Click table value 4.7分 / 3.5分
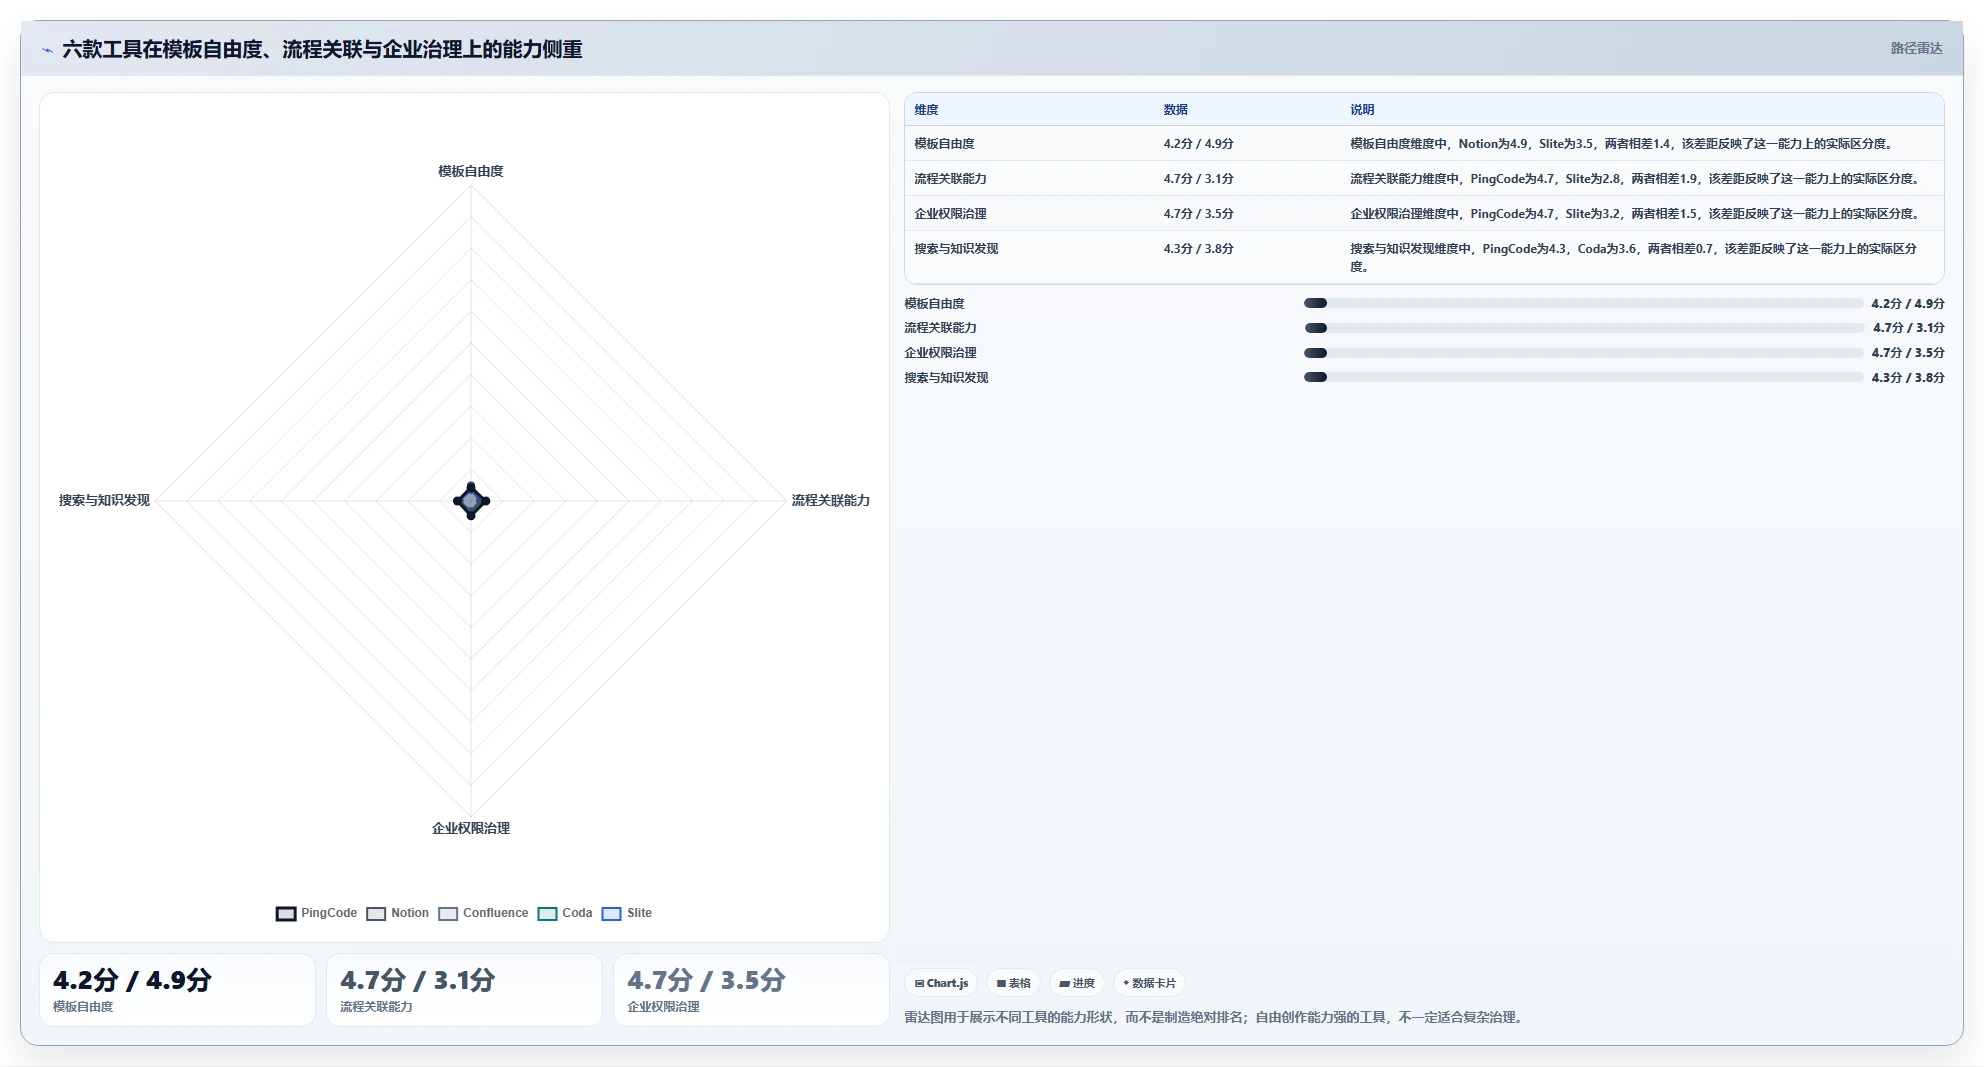The height and width of the screenshot is (1067, 1984). 1198,214
